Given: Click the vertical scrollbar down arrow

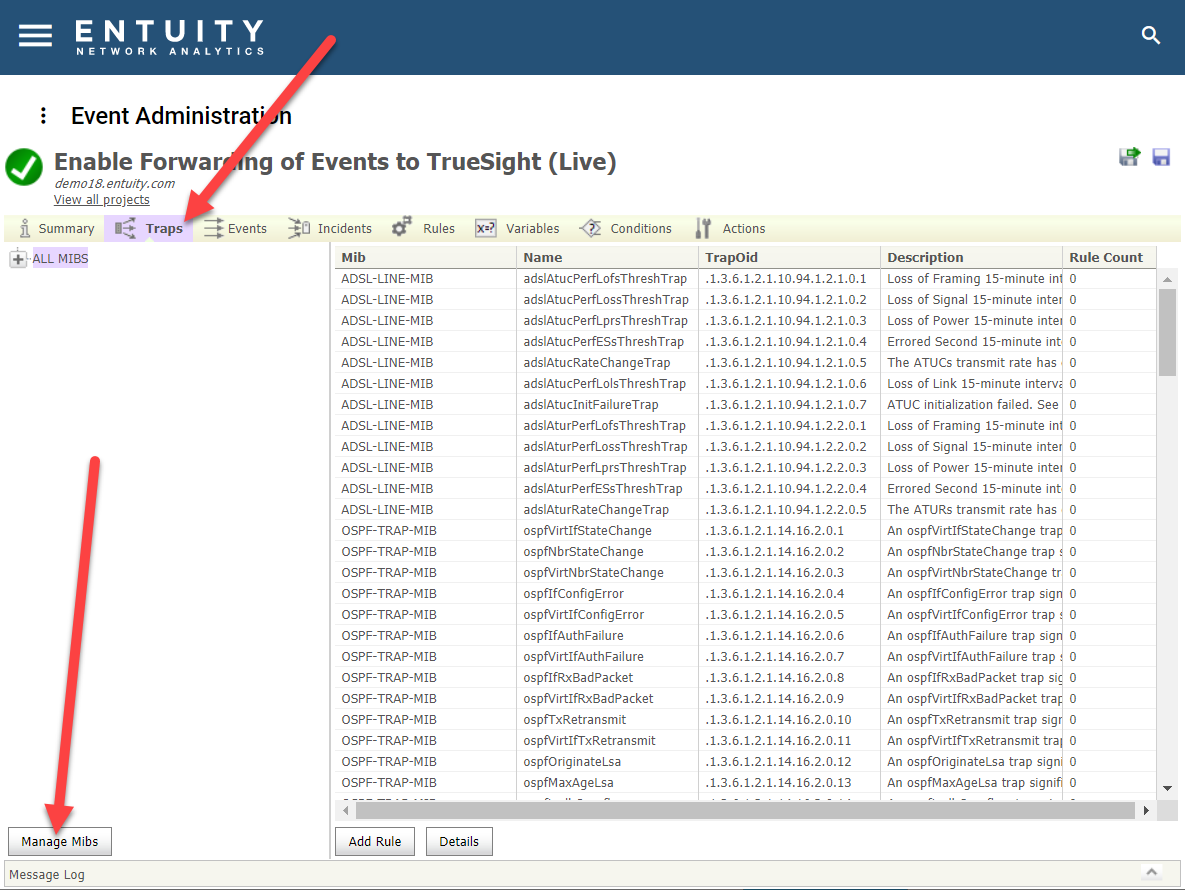Looking at the screenshot, I should pos(1168,788).
